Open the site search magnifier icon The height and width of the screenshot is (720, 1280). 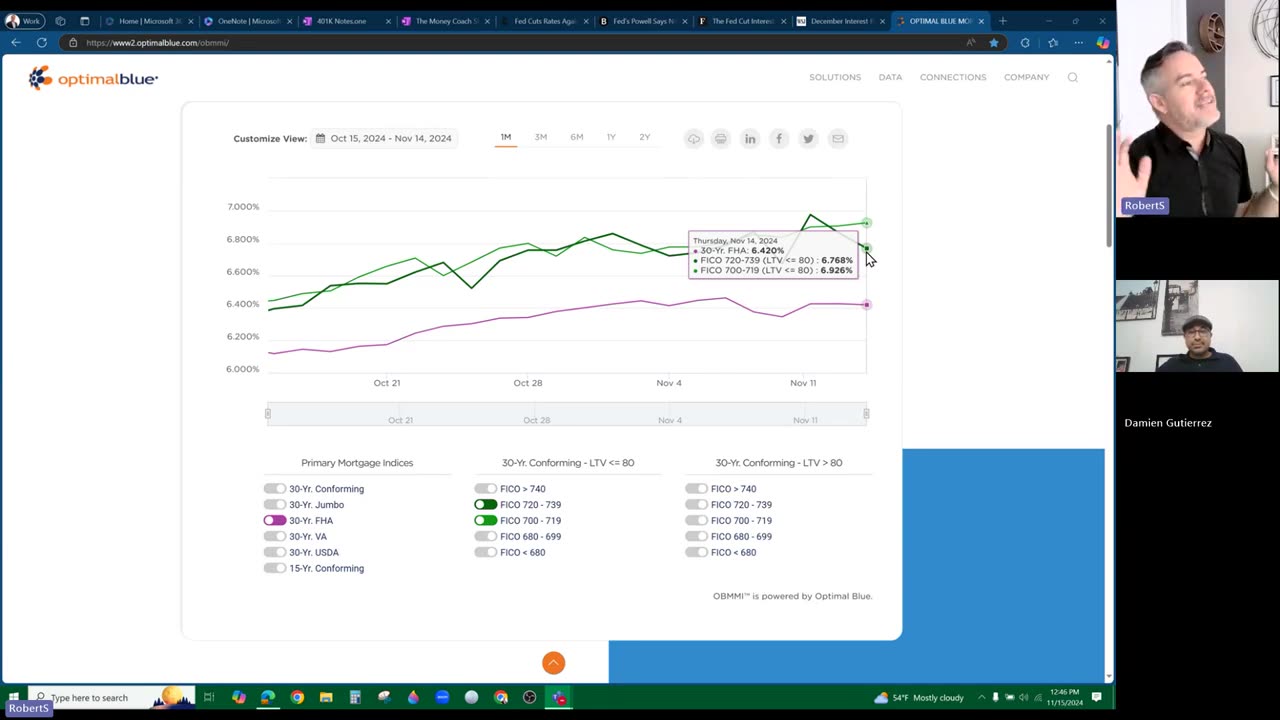tap(1072, 77)
